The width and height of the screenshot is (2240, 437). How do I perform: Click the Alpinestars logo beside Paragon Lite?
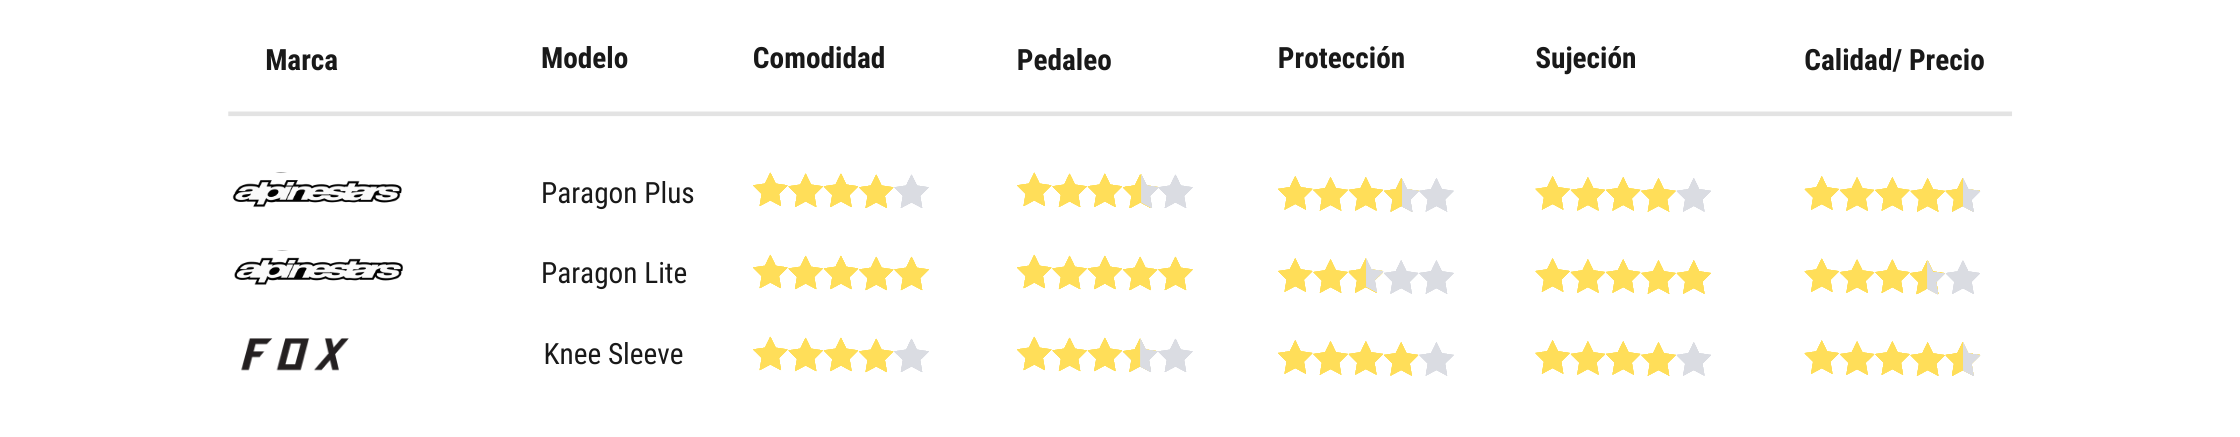pyautogui.click(x=318, y=270)
